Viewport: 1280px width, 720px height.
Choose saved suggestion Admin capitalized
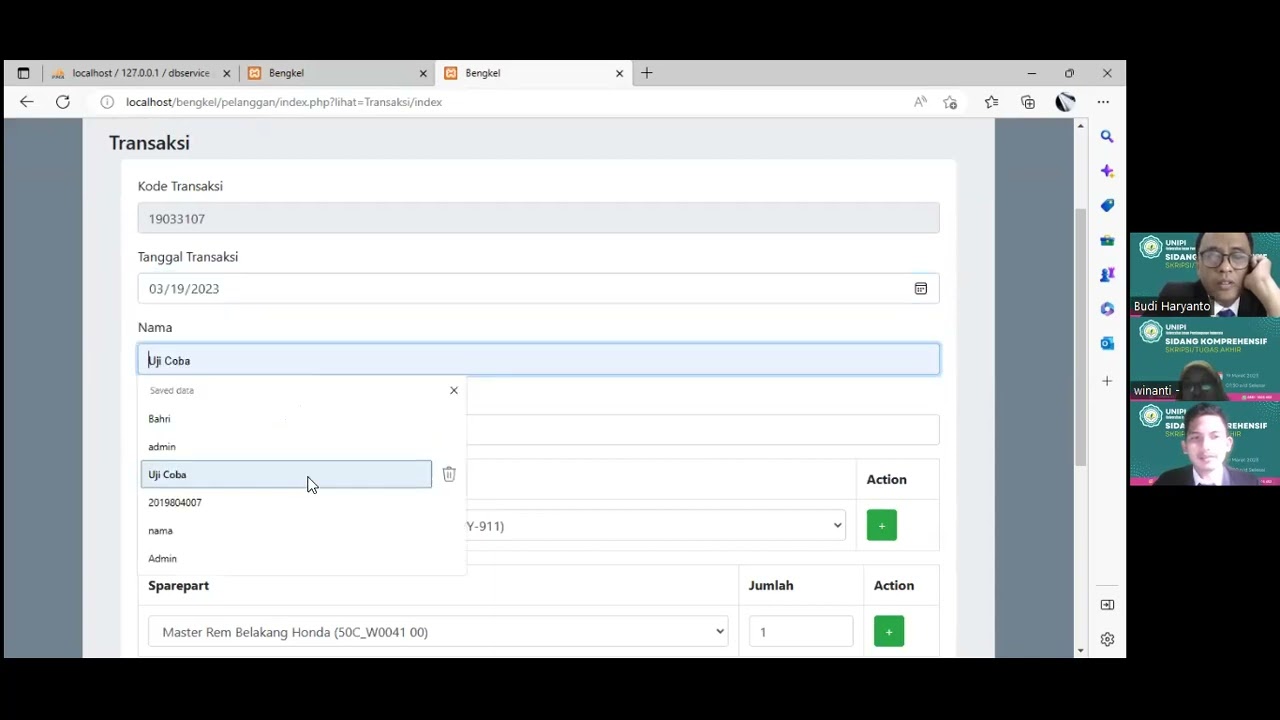286,558
